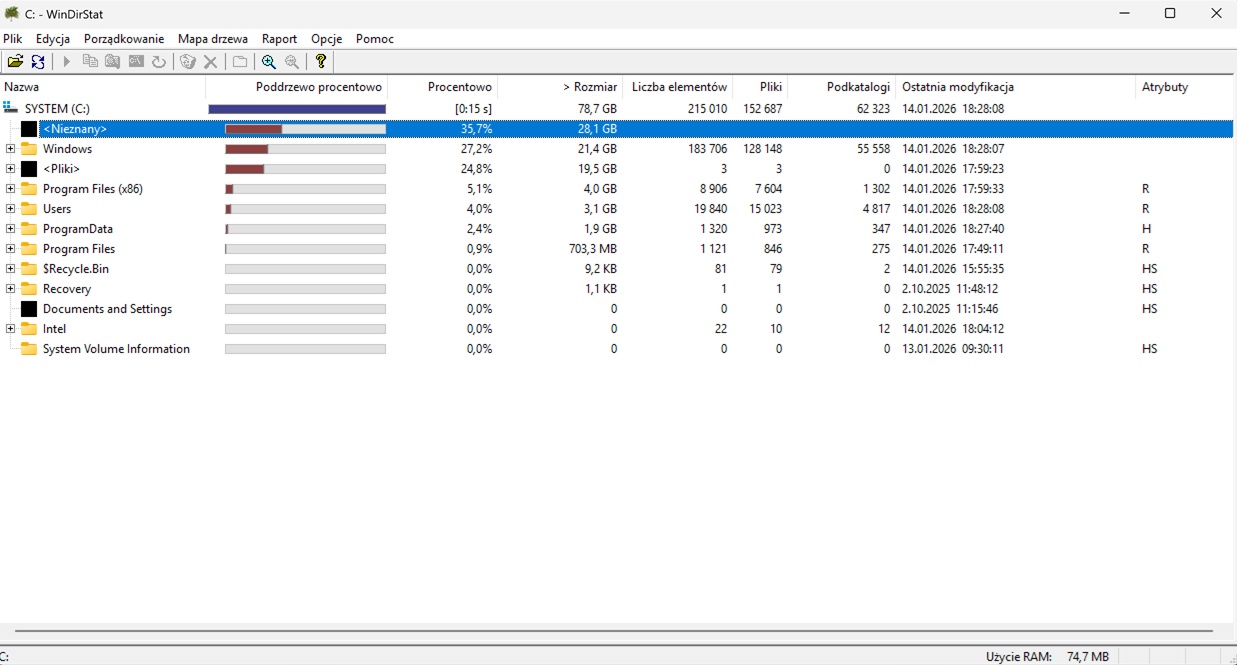Click the 35,7% value in <Nieznany> row

pos(477,129)
